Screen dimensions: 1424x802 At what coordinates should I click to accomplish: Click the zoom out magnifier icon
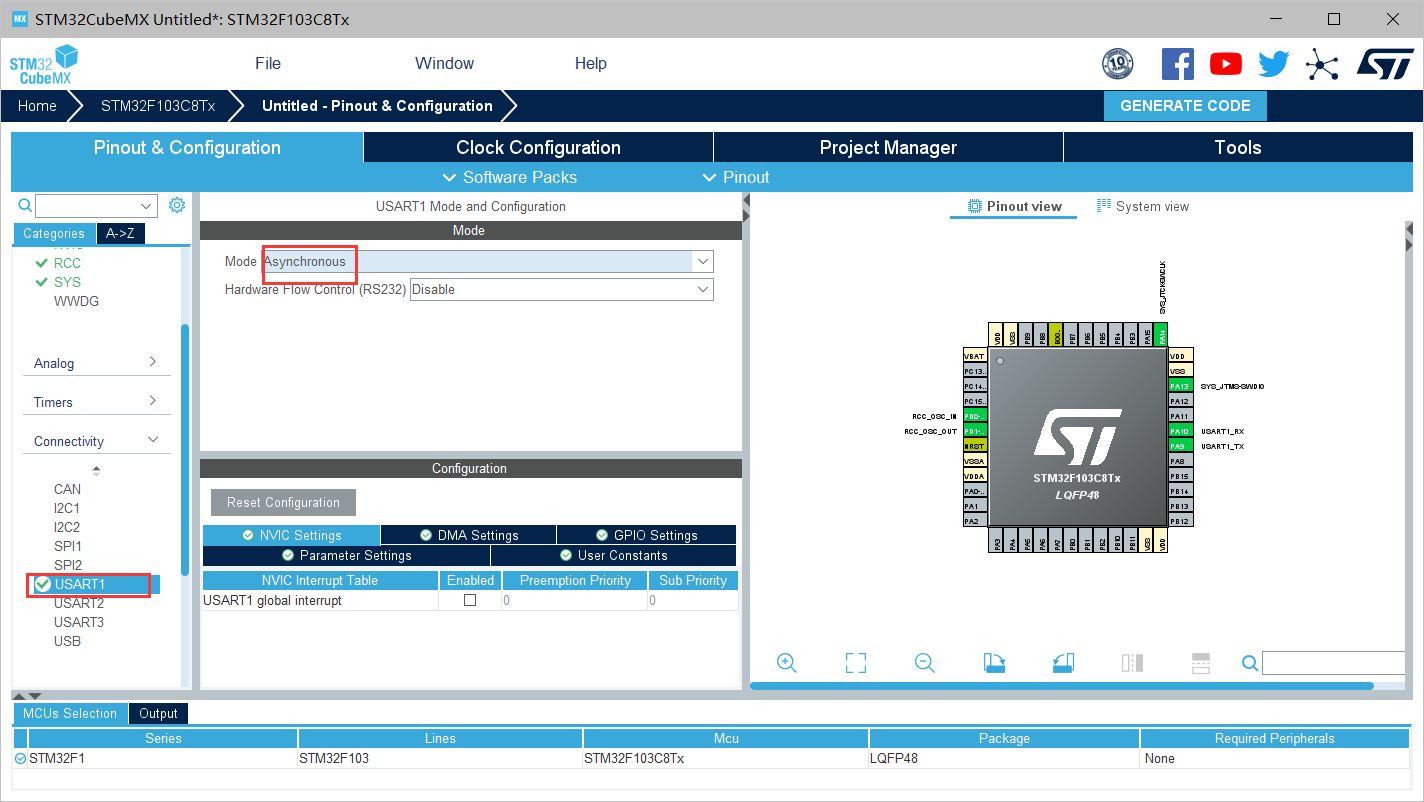pyautogui.click(x=923, y=662)
